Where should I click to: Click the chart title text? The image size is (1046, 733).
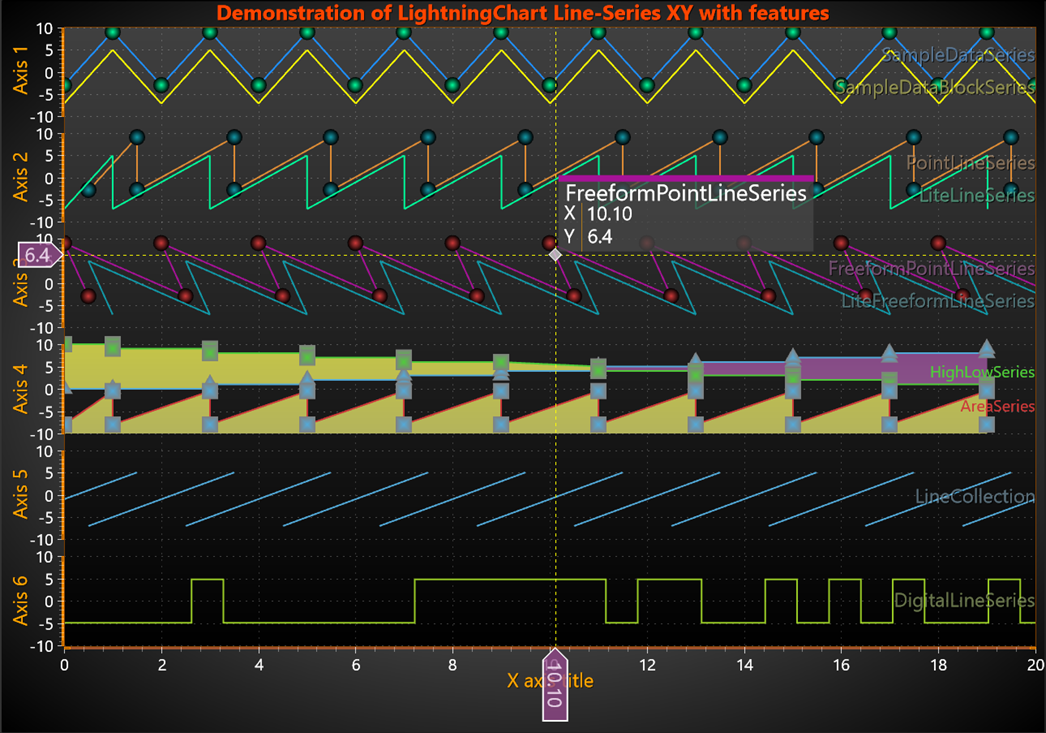523,13
